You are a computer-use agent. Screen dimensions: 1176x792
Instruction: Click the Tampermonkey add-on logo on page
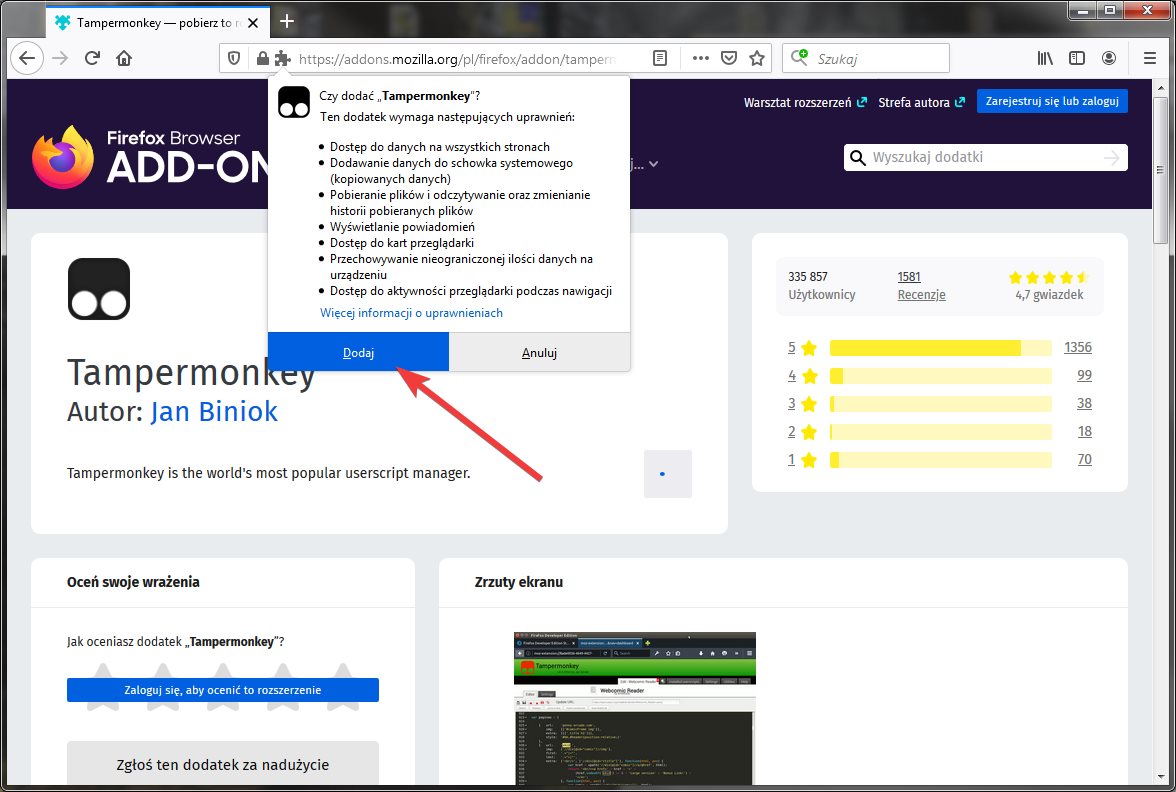99,289
